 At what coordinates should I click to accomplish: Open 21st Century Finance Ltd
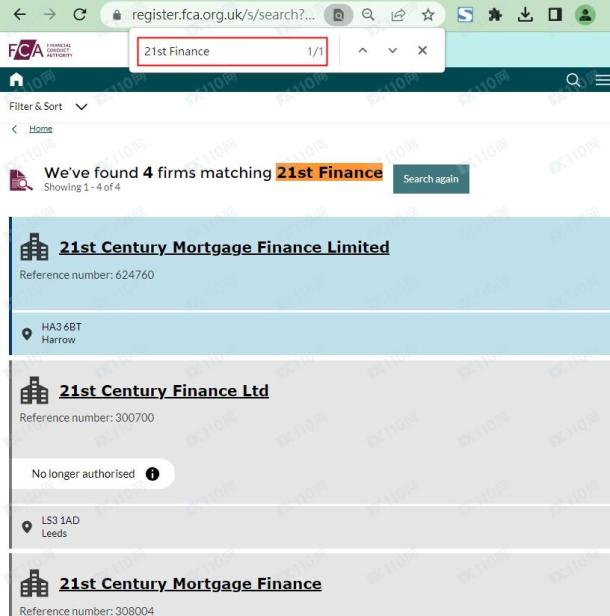(x=164, y=391)
